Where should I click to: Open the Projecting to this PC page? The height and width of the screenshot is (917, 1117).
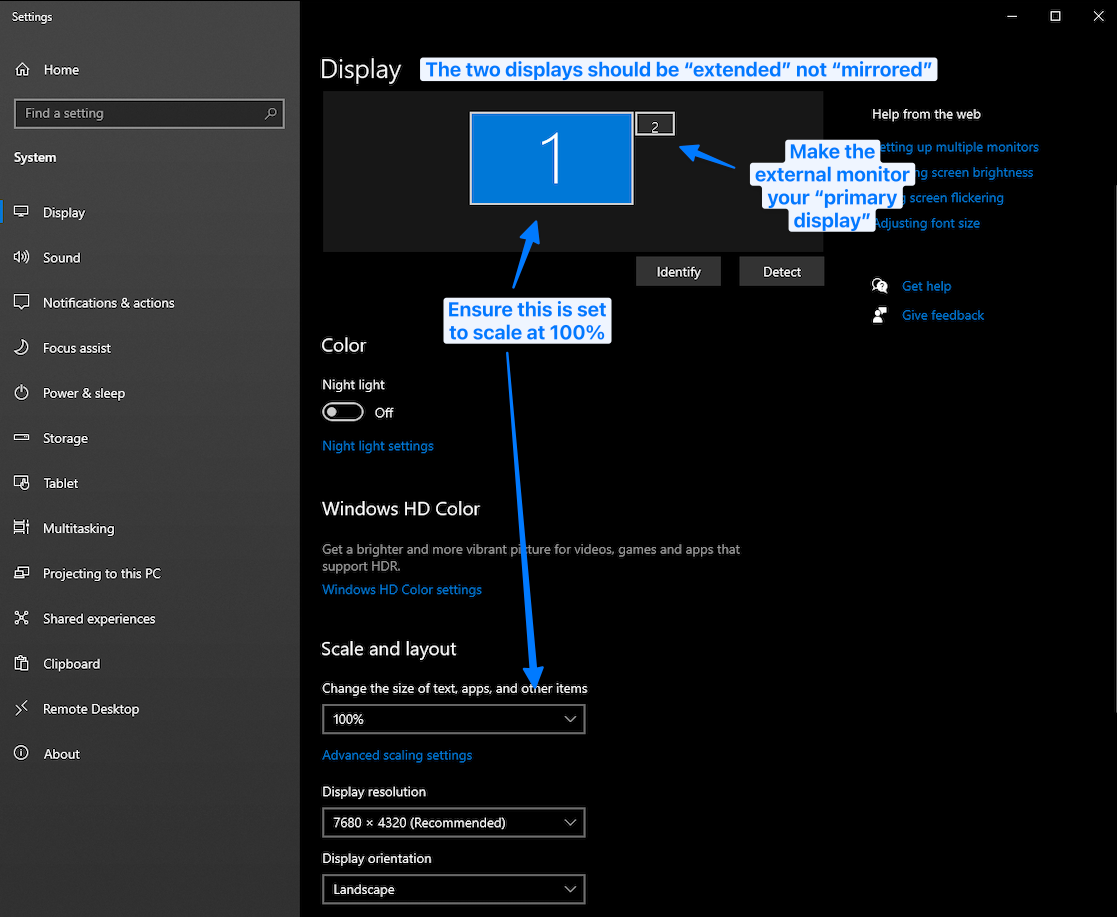(x=101, y=574)
